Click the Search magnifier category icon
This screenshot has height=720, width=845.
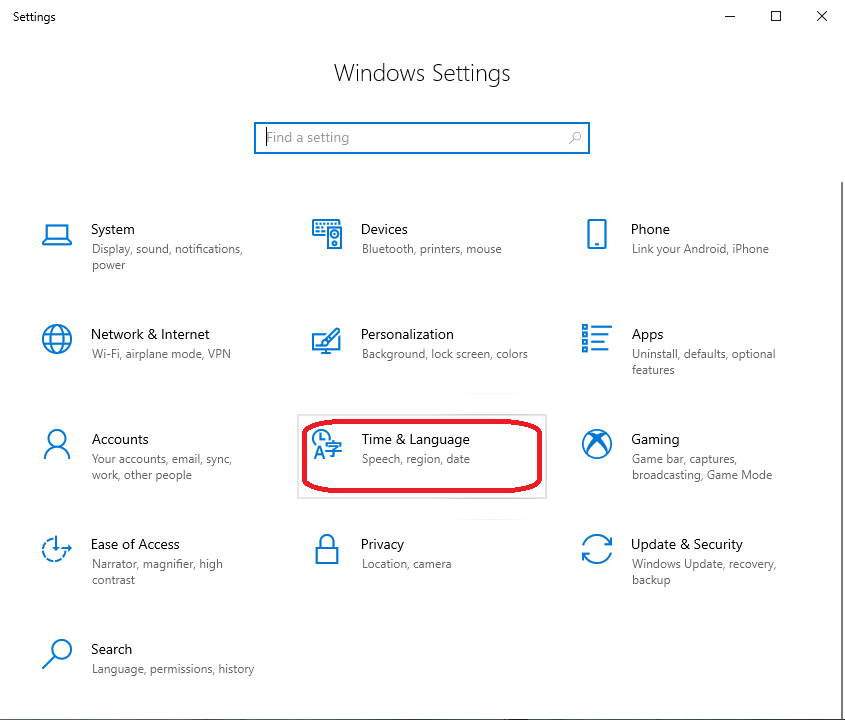coord(57,654)
